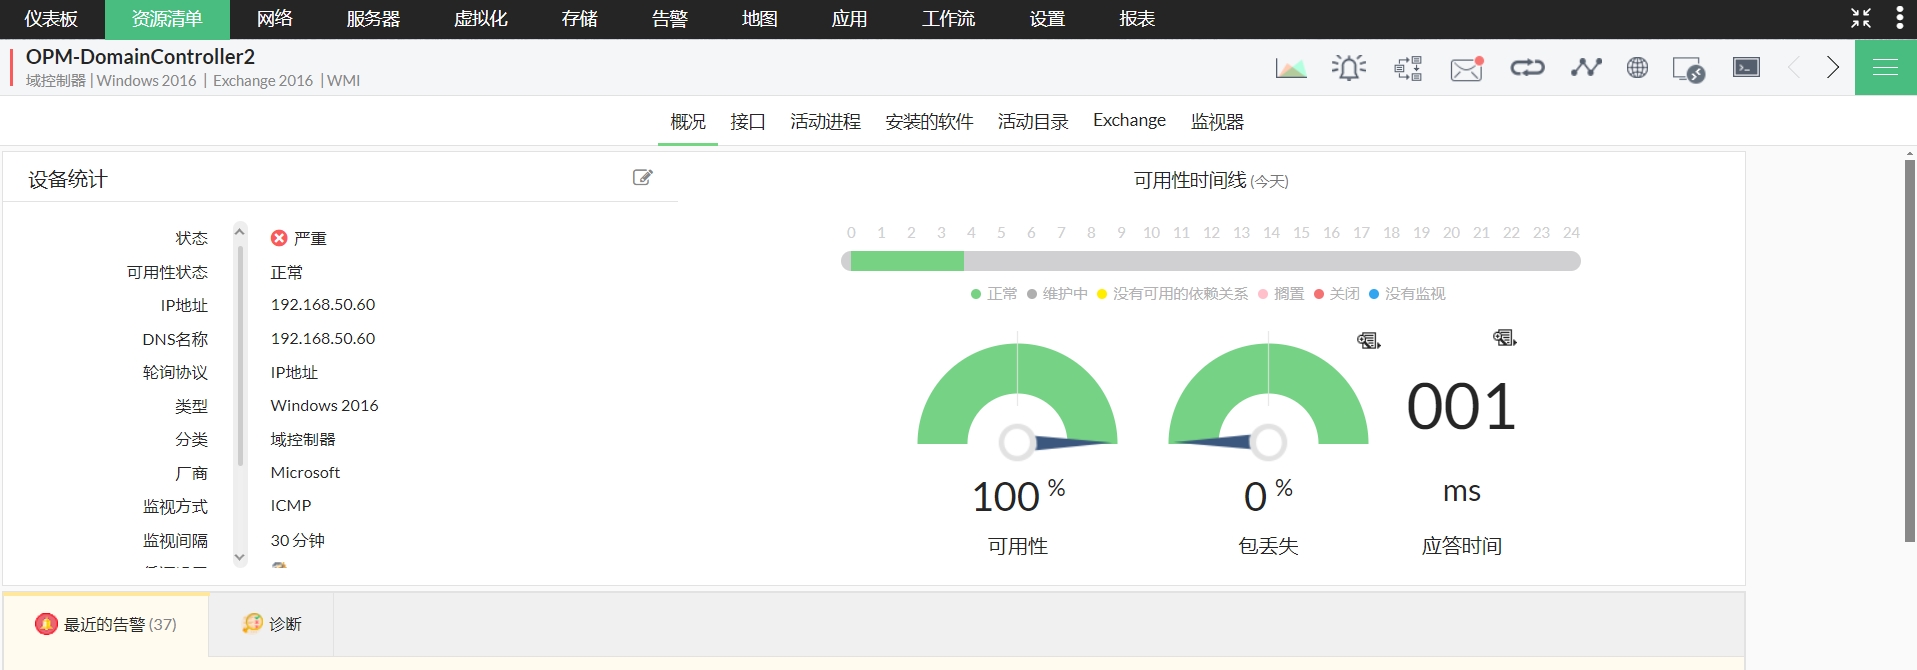Launch the remote desktop monitor icon
Viewport: 1917px width, 670px height.
(1688, 69)
